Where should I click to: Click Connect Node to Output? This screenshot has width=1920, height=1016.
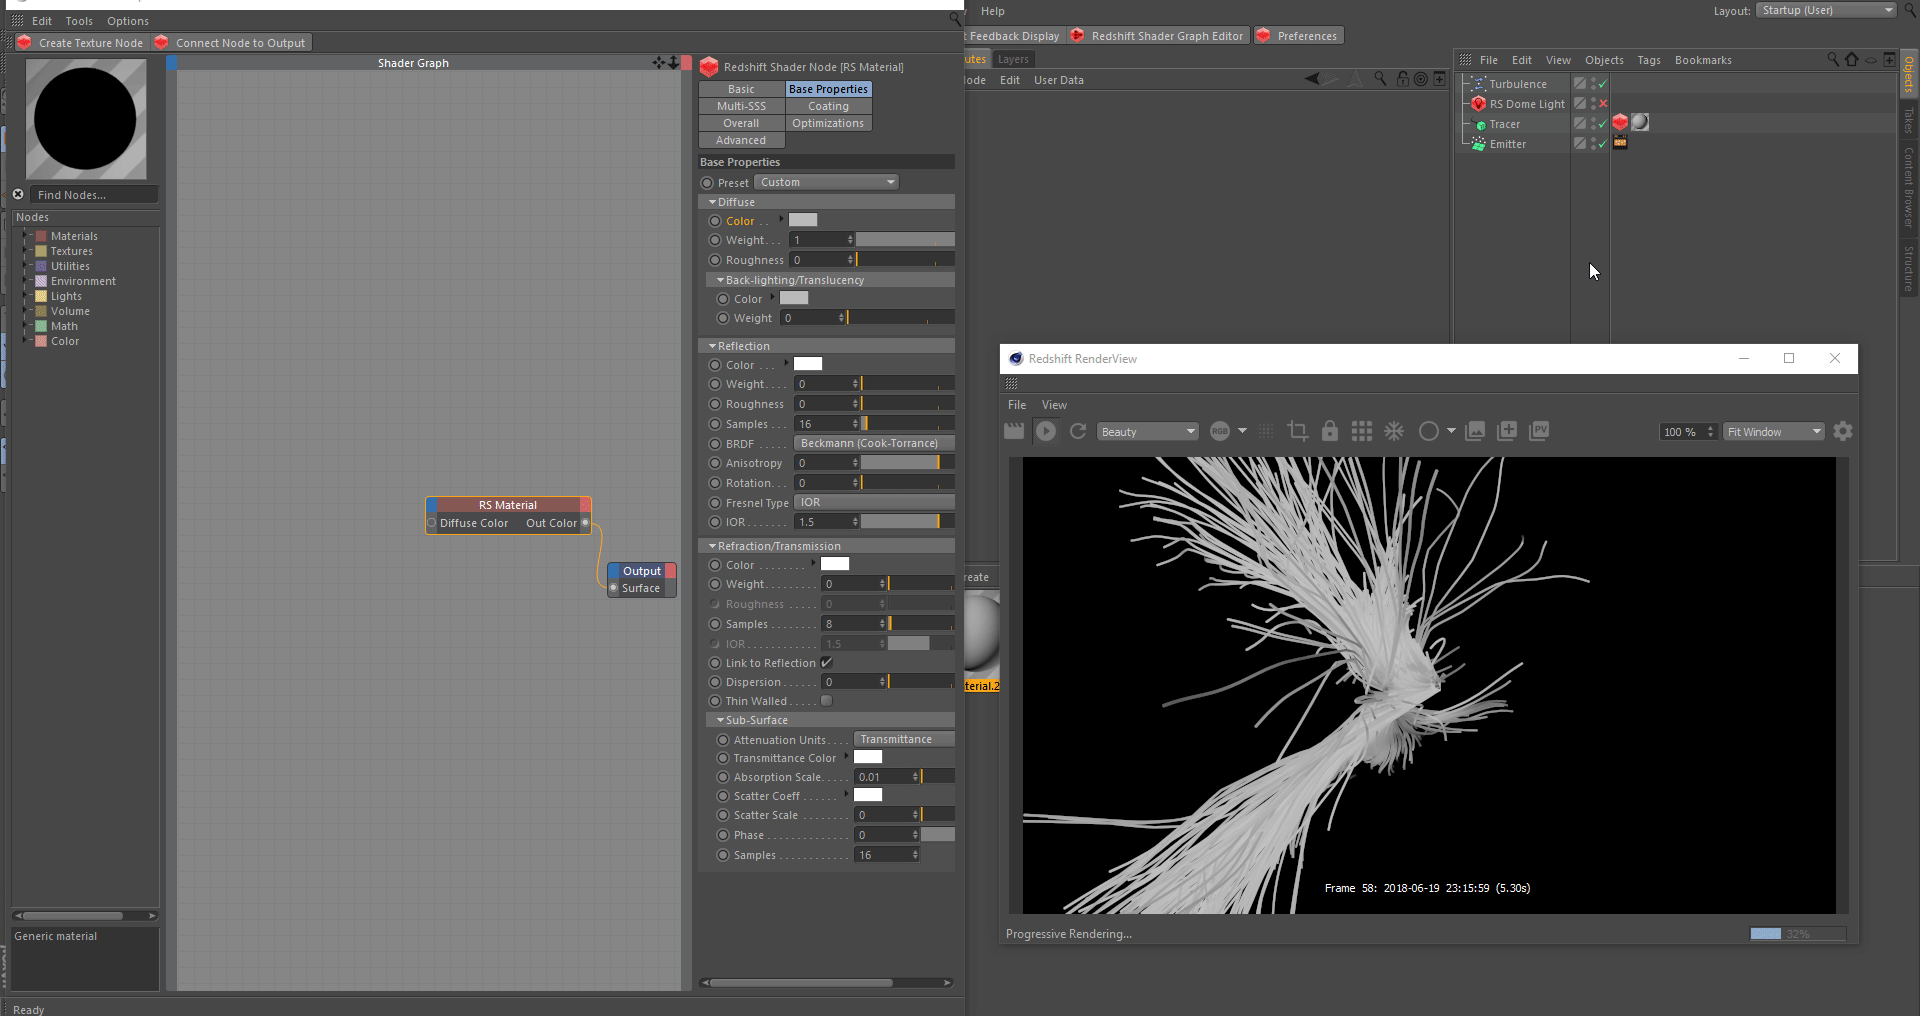click(231, 43)
